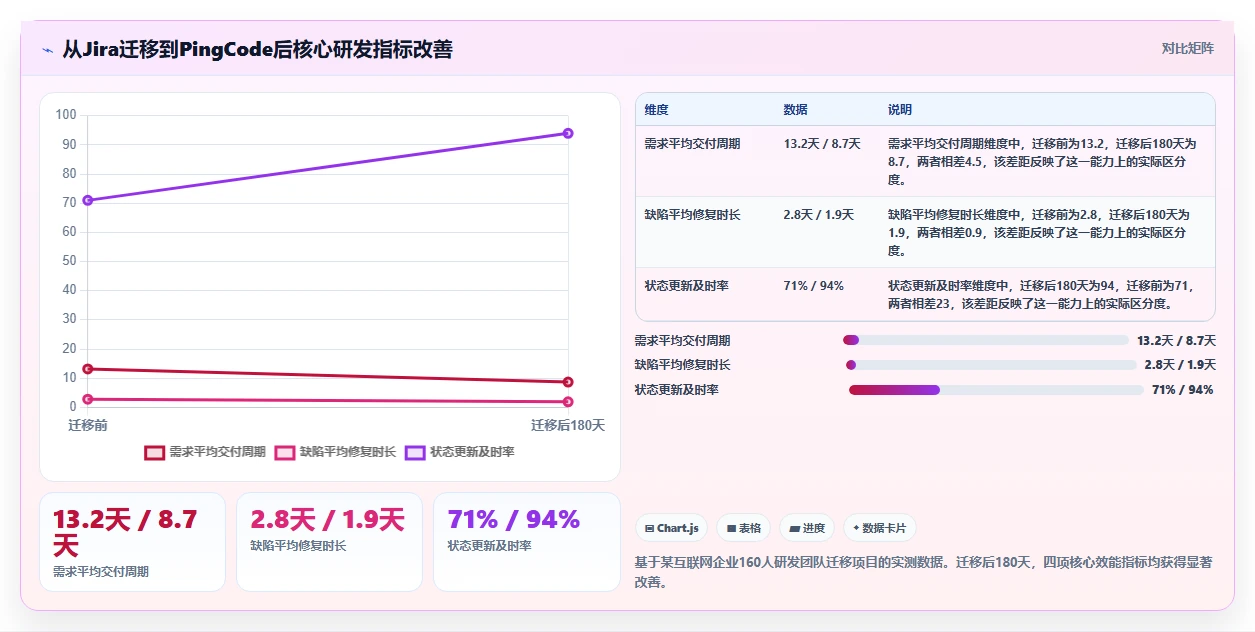1255x632 pixels.
Task: Select the Chart.js chip
Action: (x=672, y=528)
